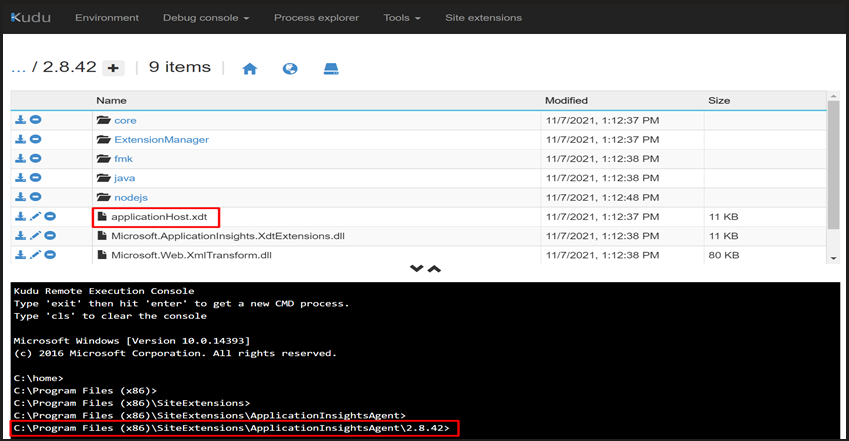Go to Site extensions
The height and width of the screenshot is (441, 849).
pos(484,17)
